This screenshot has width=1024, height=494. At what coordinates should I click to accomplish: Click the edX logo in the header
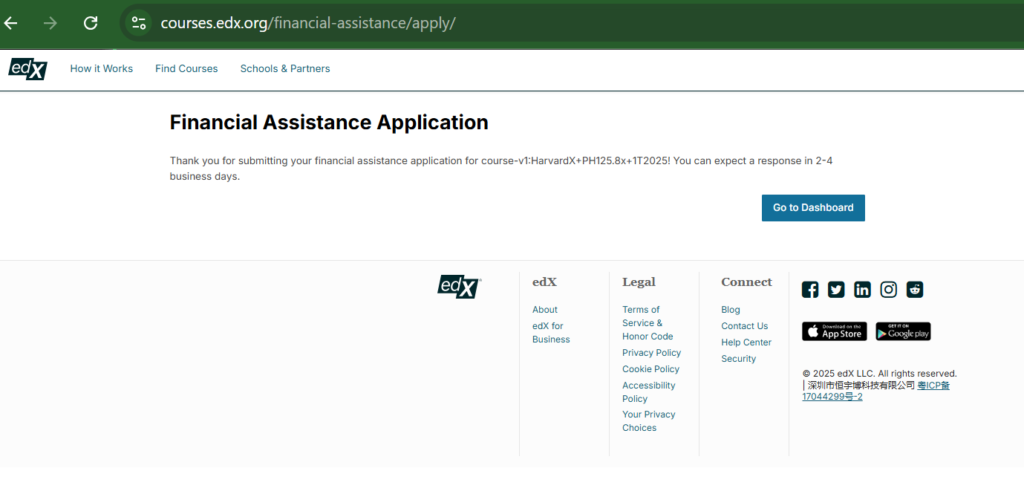[x=27, y=69]
